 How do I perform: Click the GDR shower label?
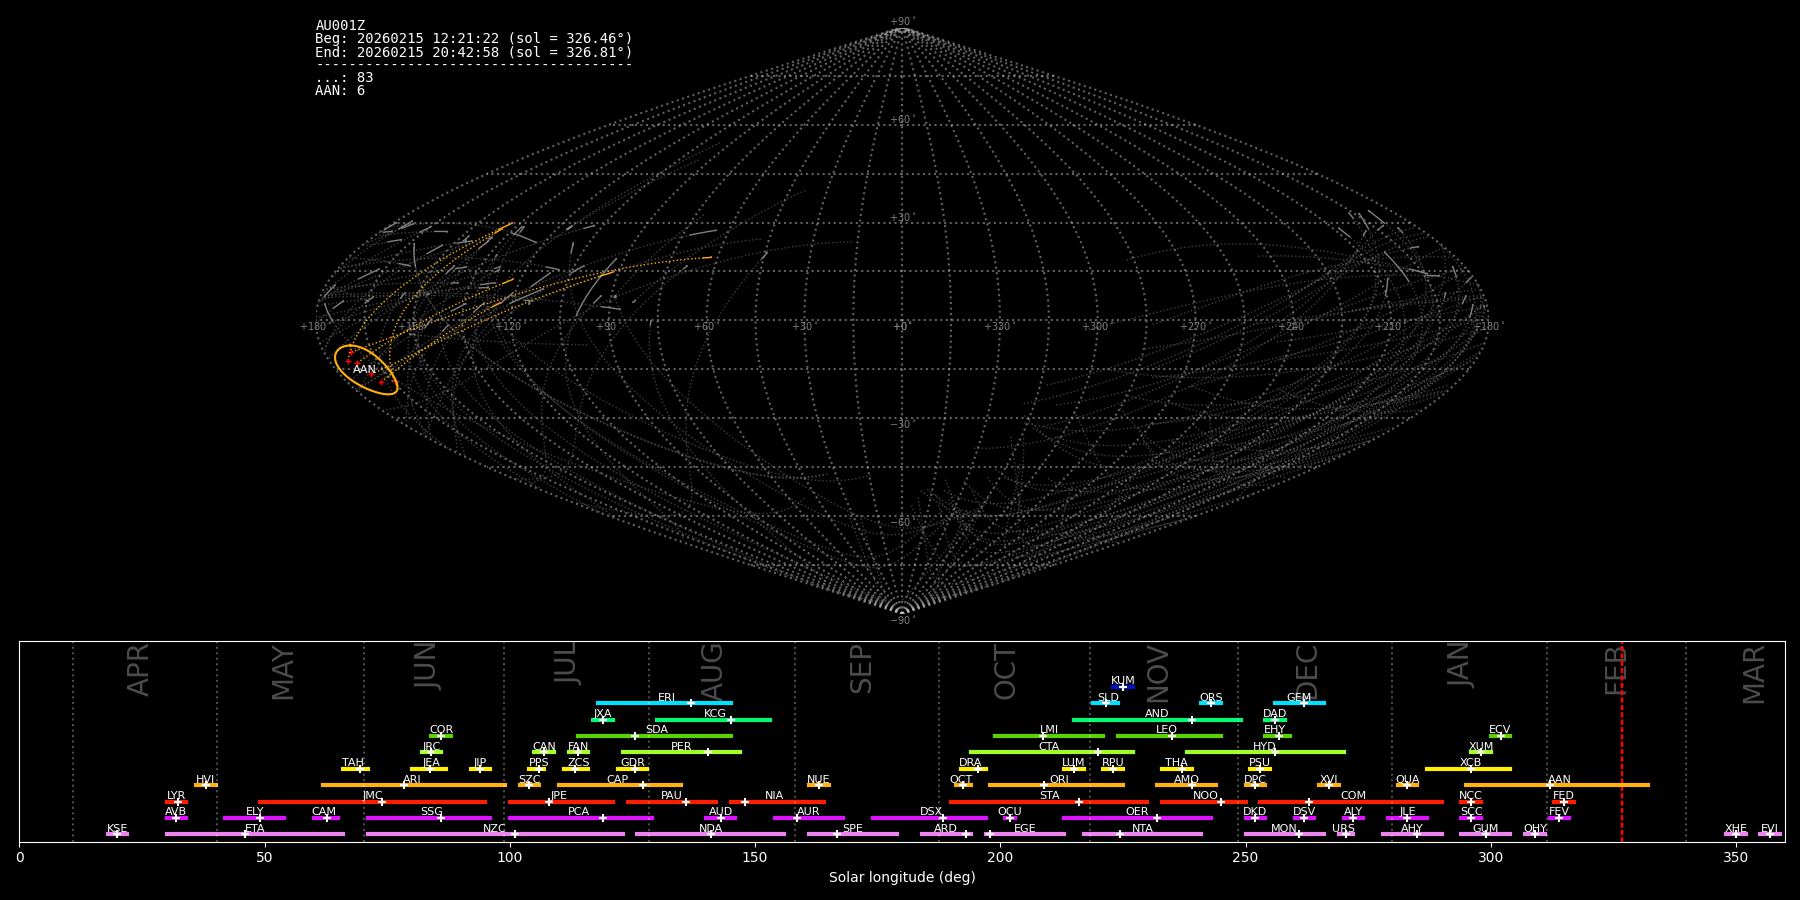click(x=633, y=763)
